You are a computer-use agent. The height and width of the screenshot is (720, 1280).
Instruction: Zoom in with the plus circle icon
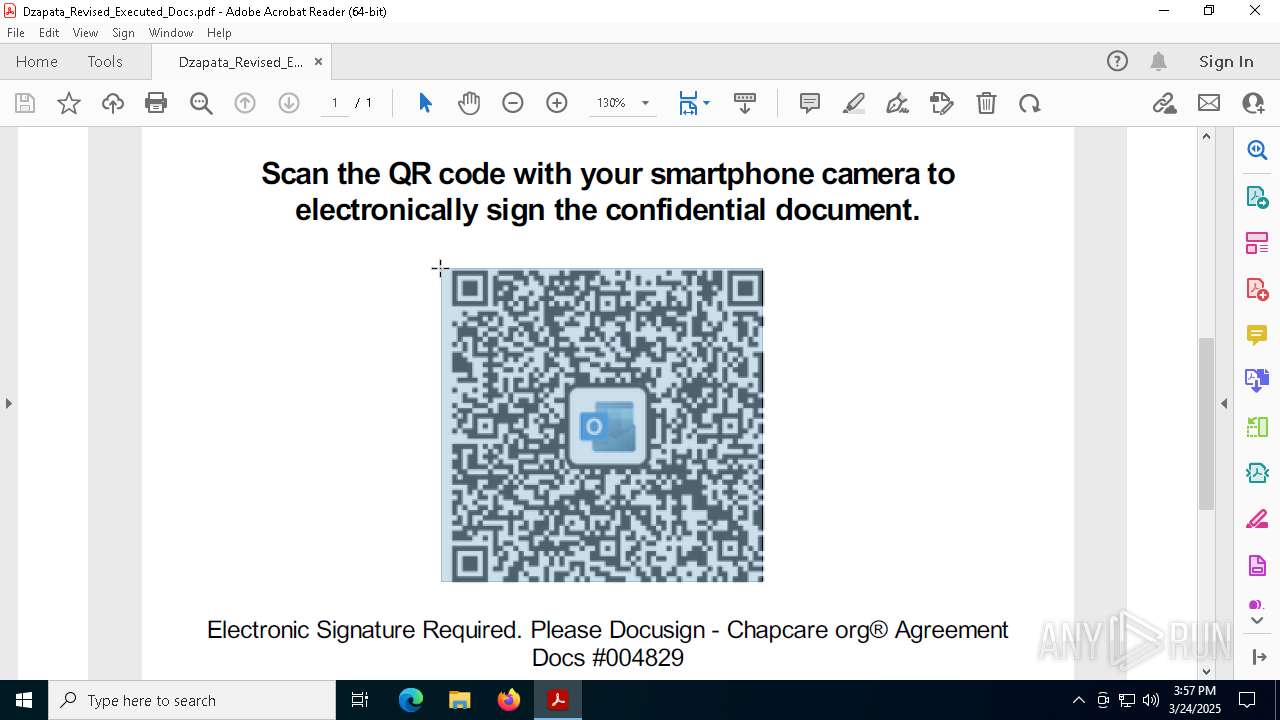tap(557, 103)
